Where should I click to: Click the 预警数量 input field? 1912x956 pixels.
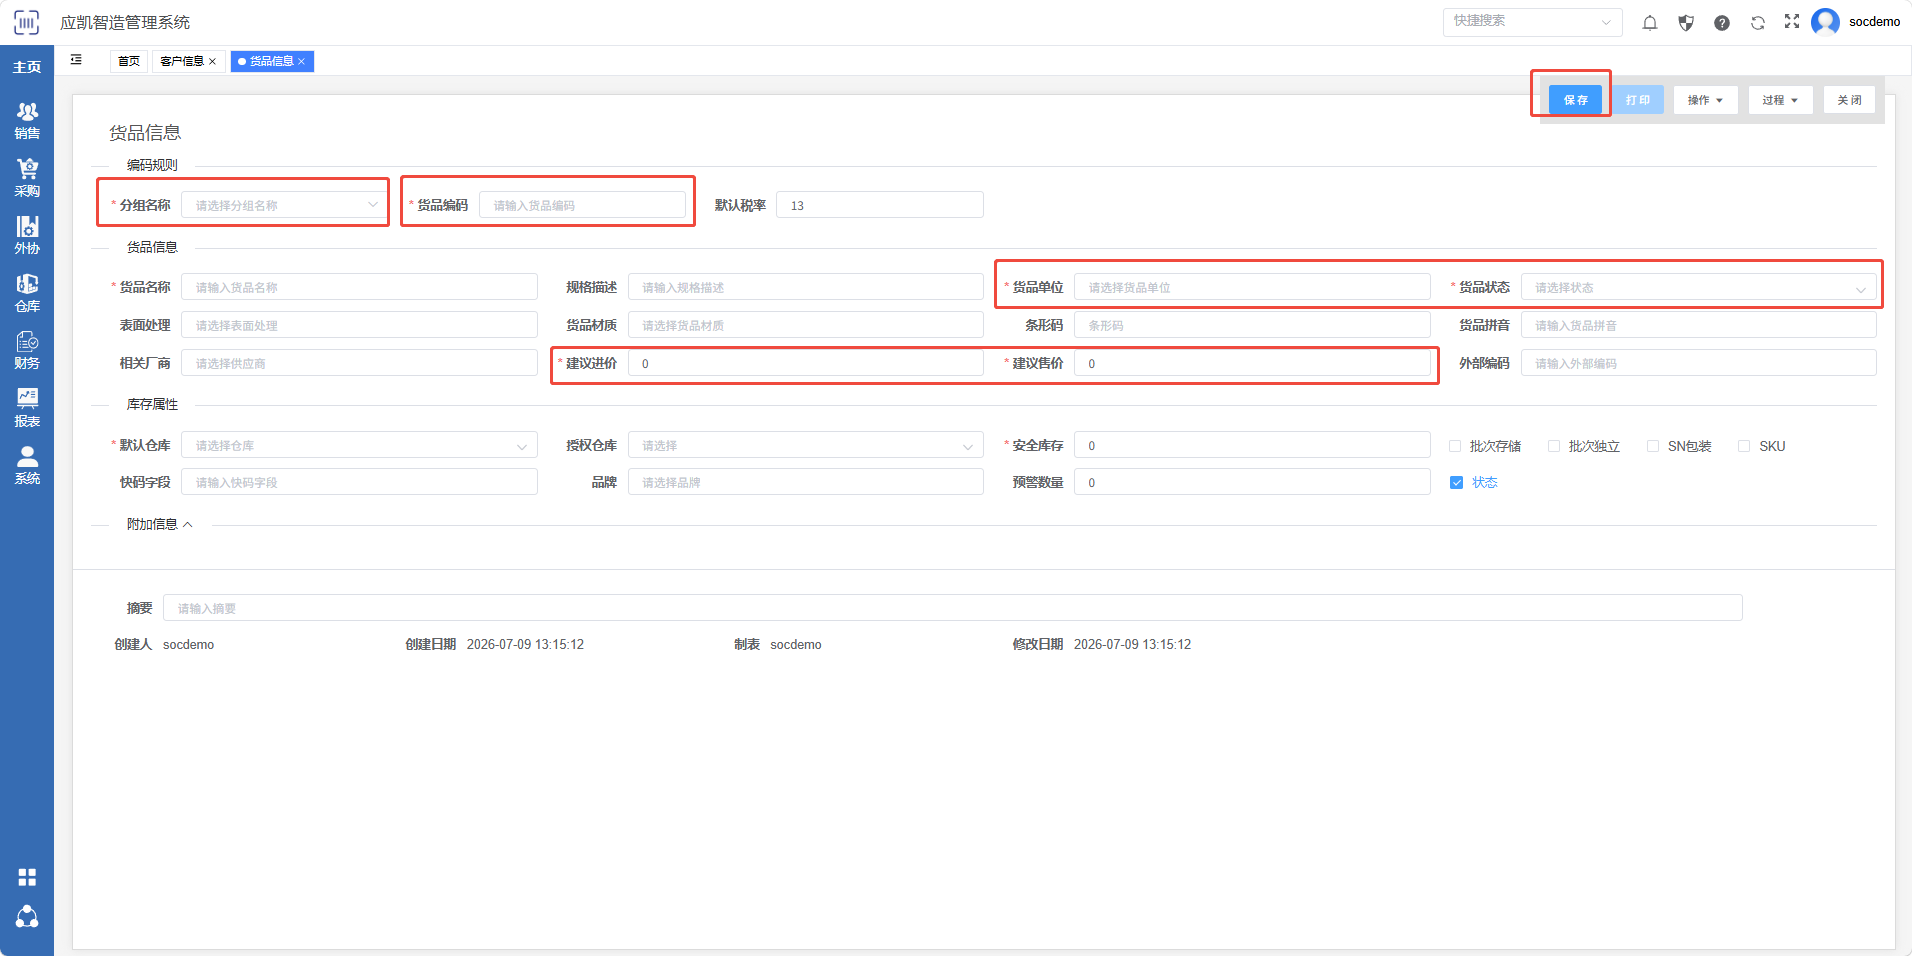point(1252,482)
